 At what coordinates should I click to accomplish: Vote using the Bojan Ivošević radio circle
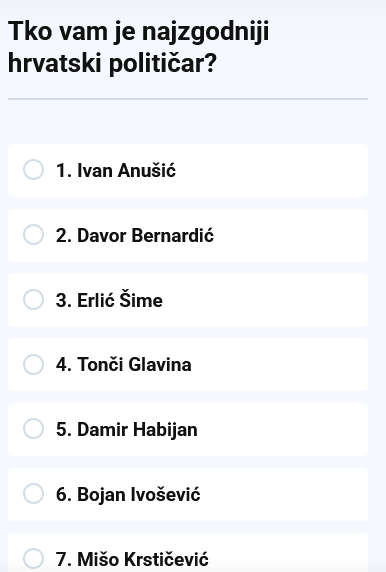tap(34, 494)
